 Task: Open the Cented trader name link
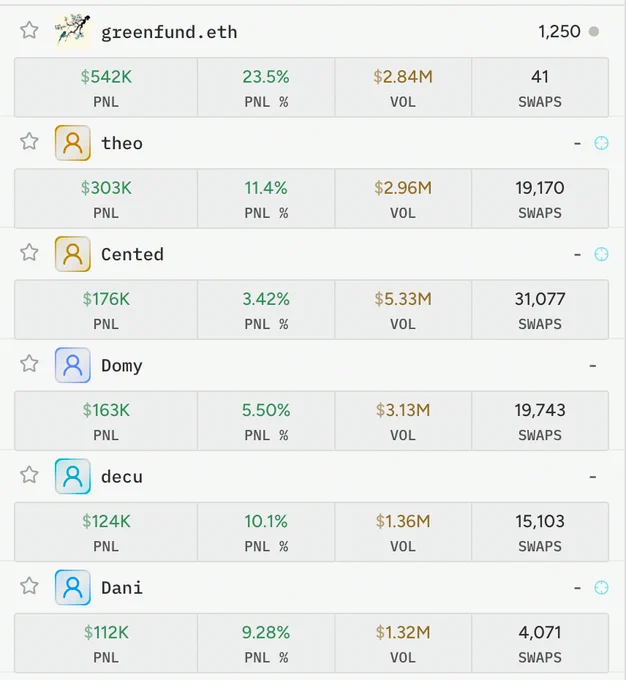[132, 254]
